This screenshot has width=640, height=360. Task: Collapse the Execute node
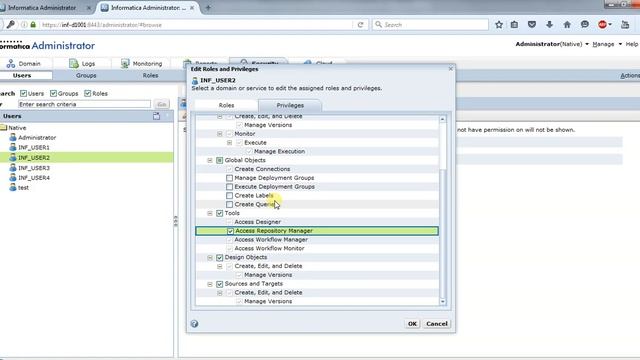[x=229, y=143]
